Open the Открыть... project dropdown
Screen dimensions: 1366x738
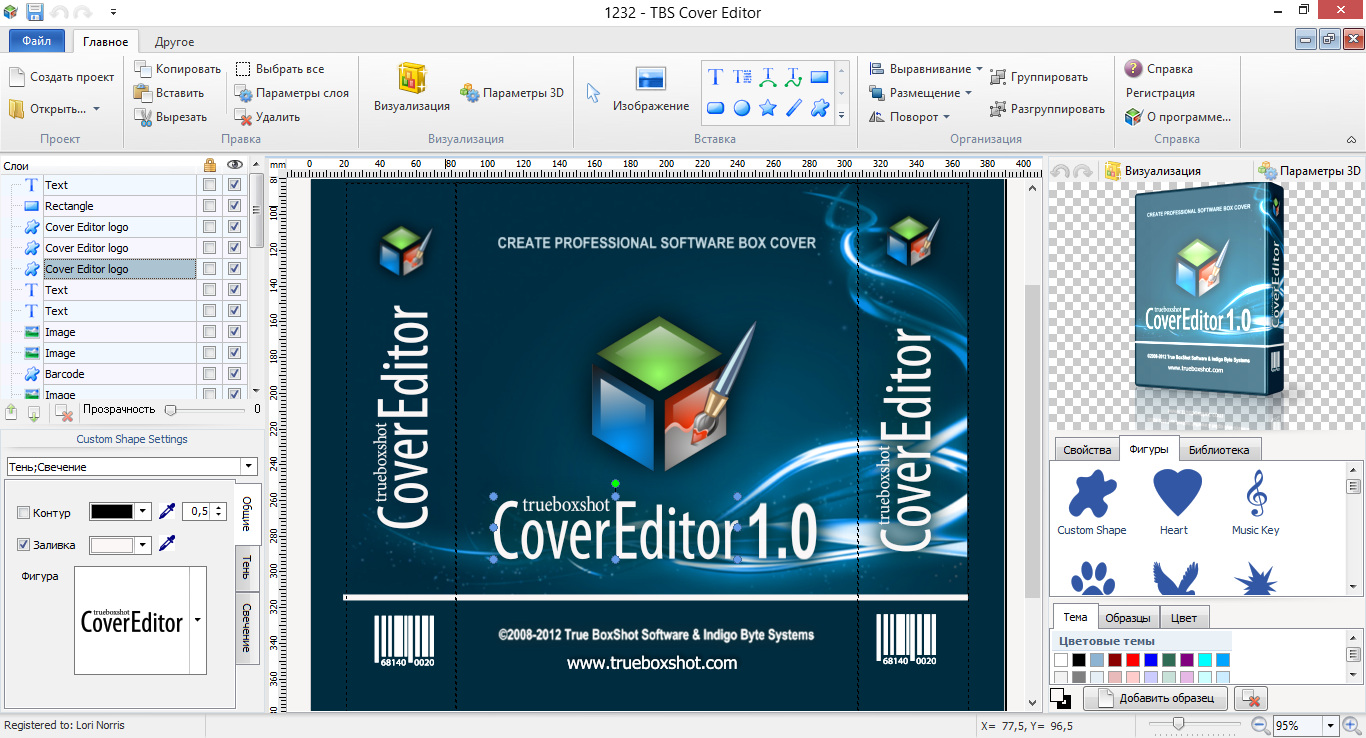96,109
